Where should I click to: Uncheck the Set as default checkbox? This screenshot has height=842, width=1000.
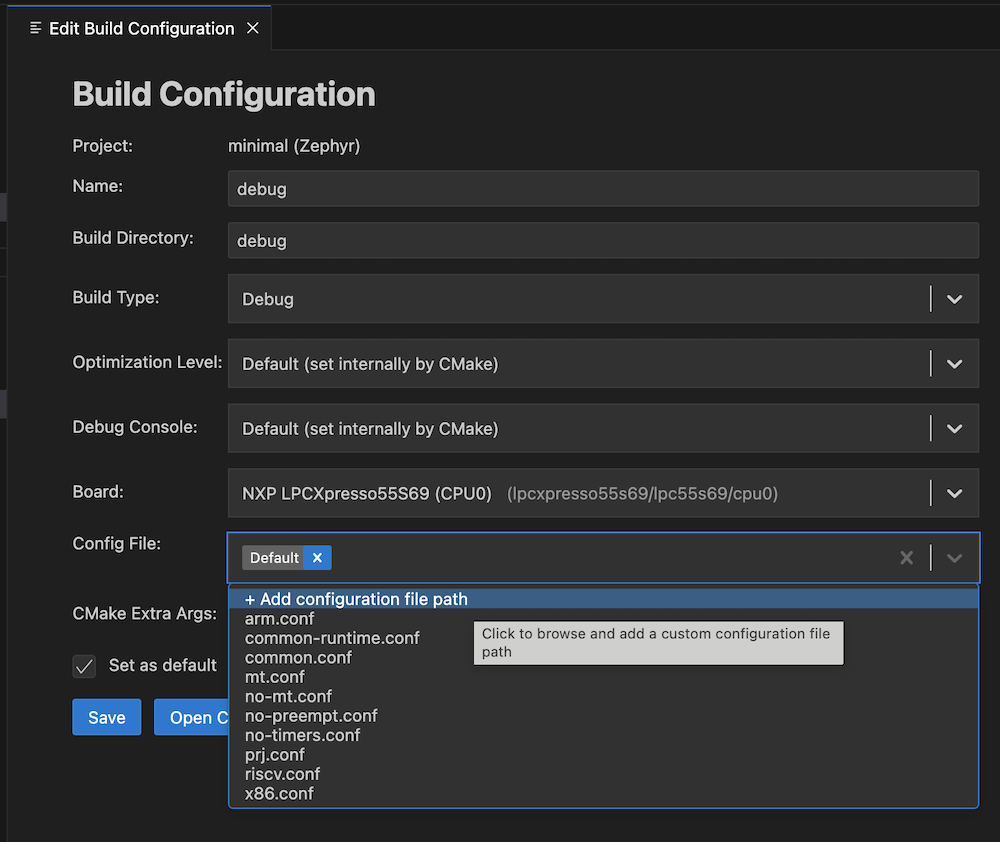[x=84, y=665]
